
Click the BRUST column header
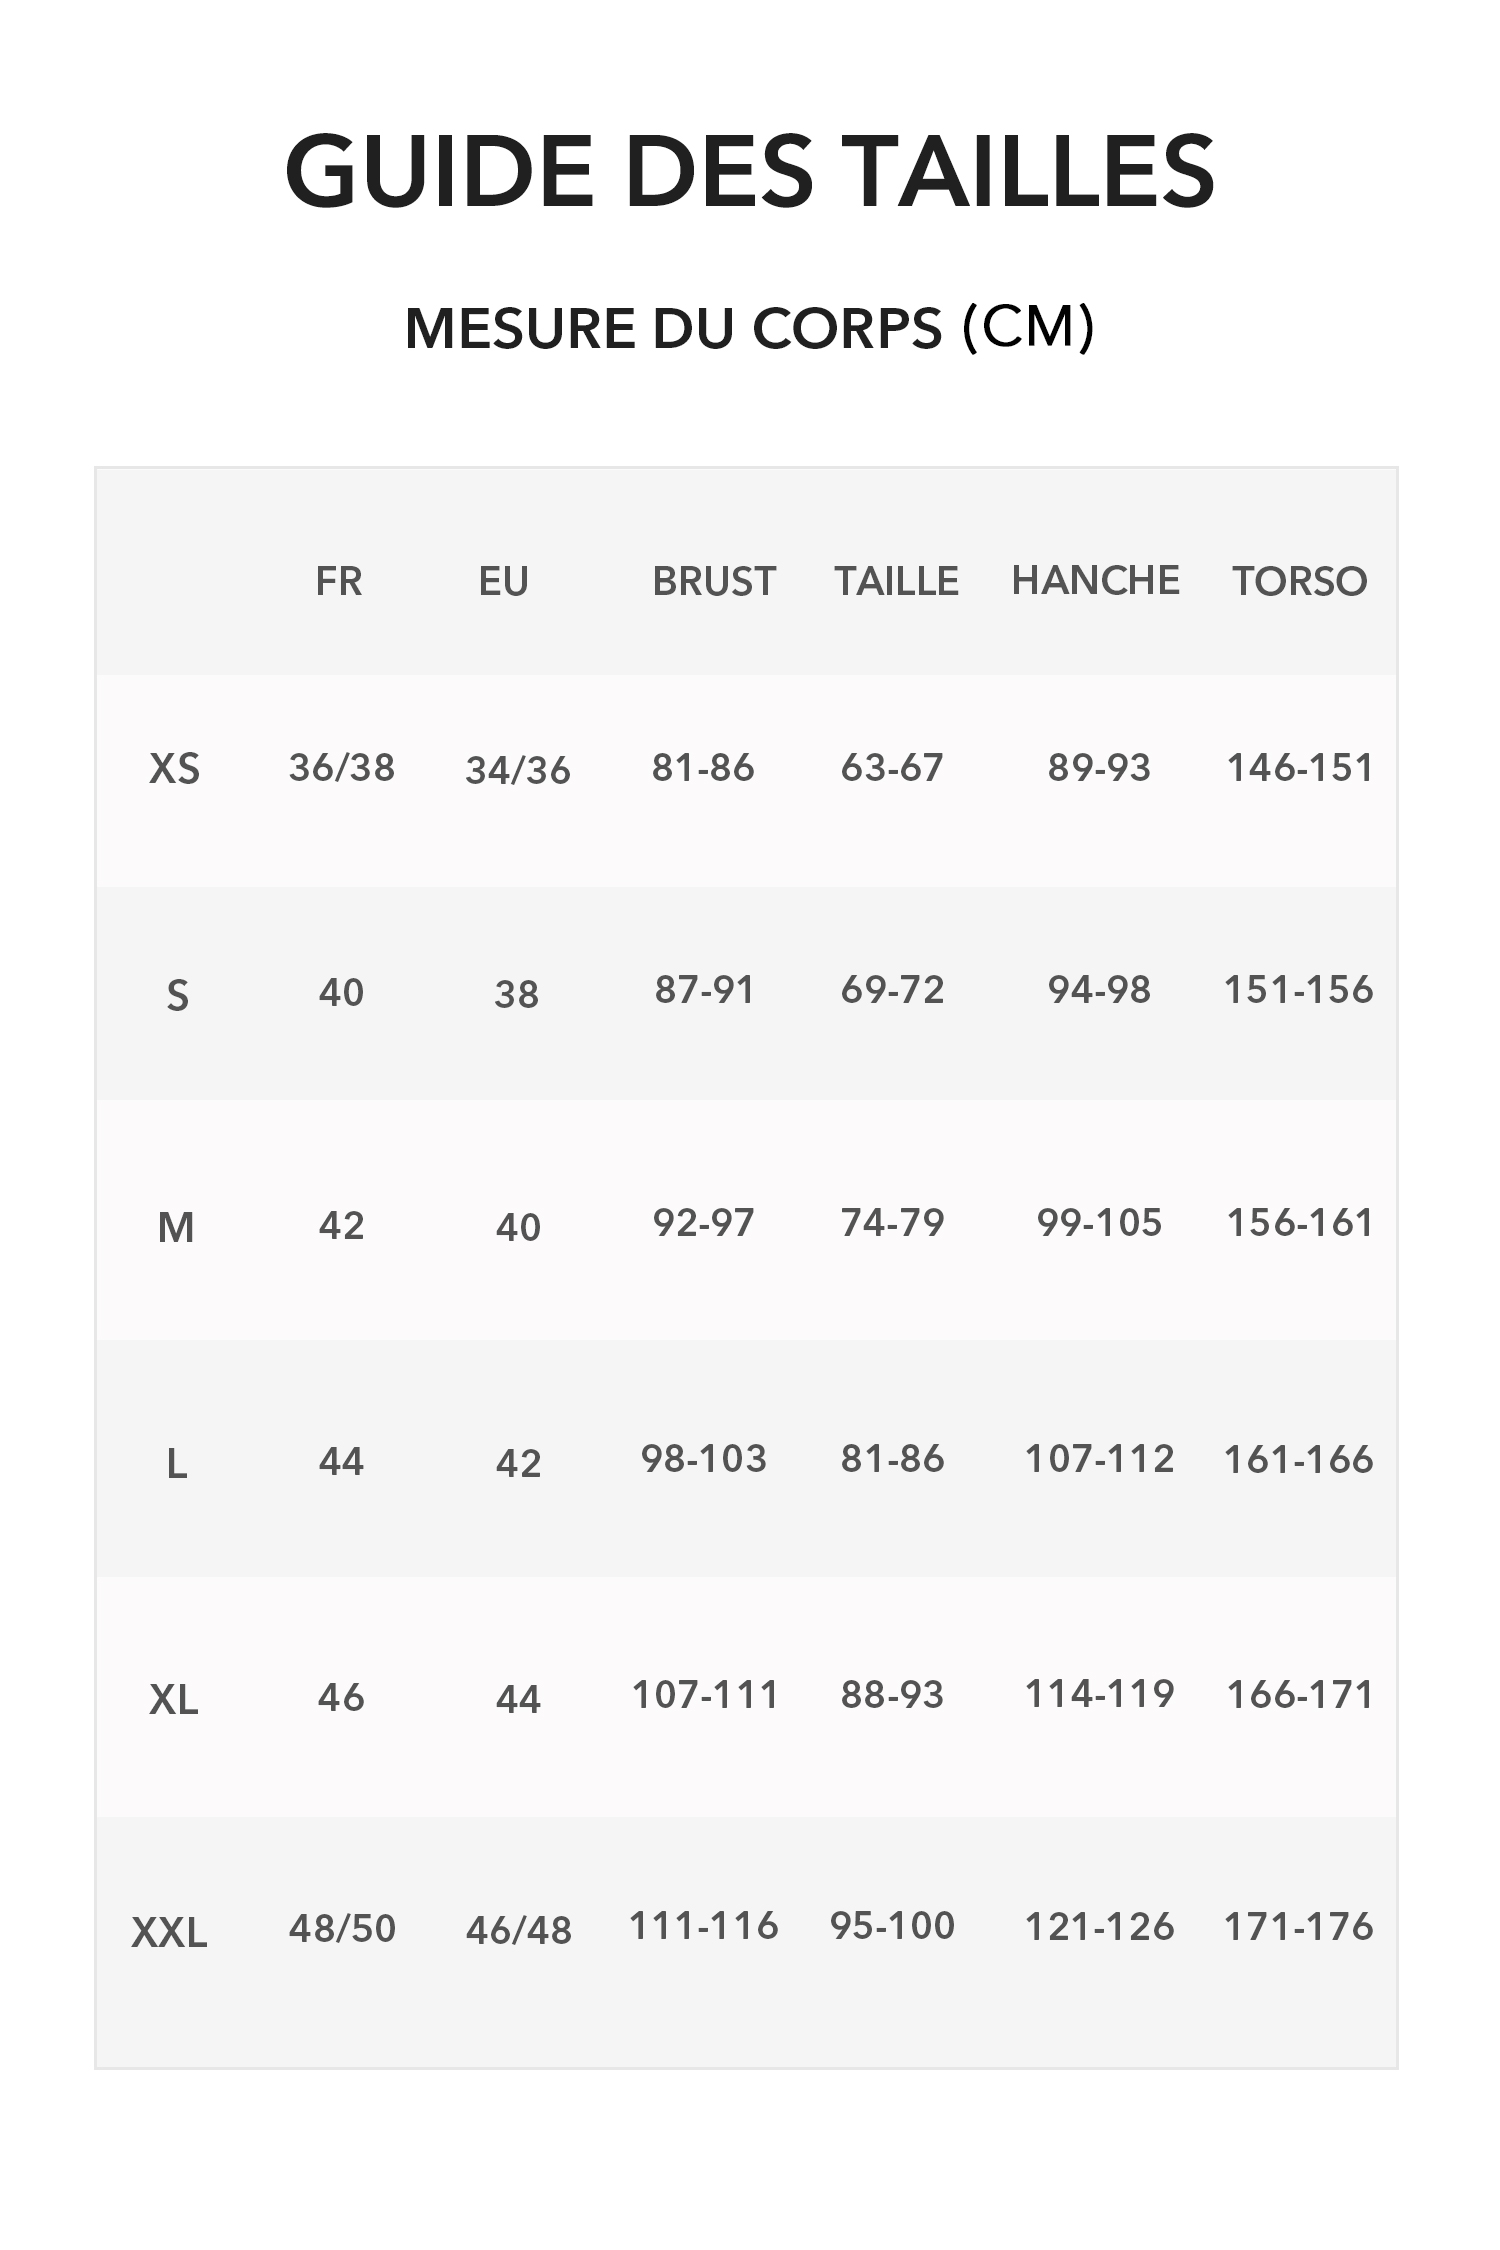point(714,581)
